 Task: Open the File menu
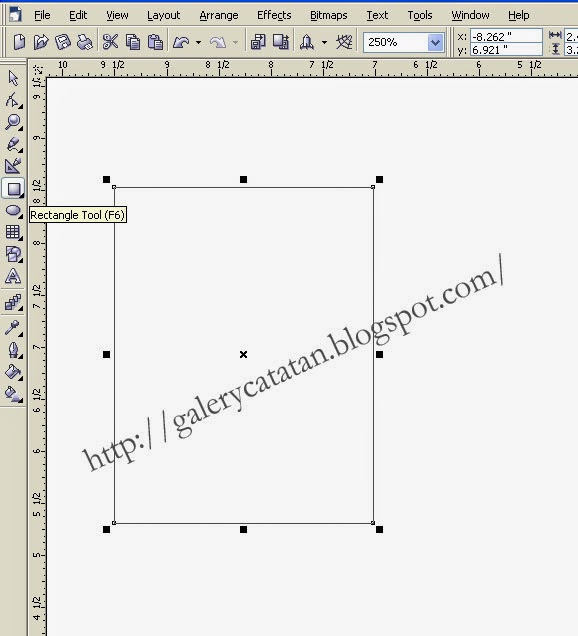42,15
